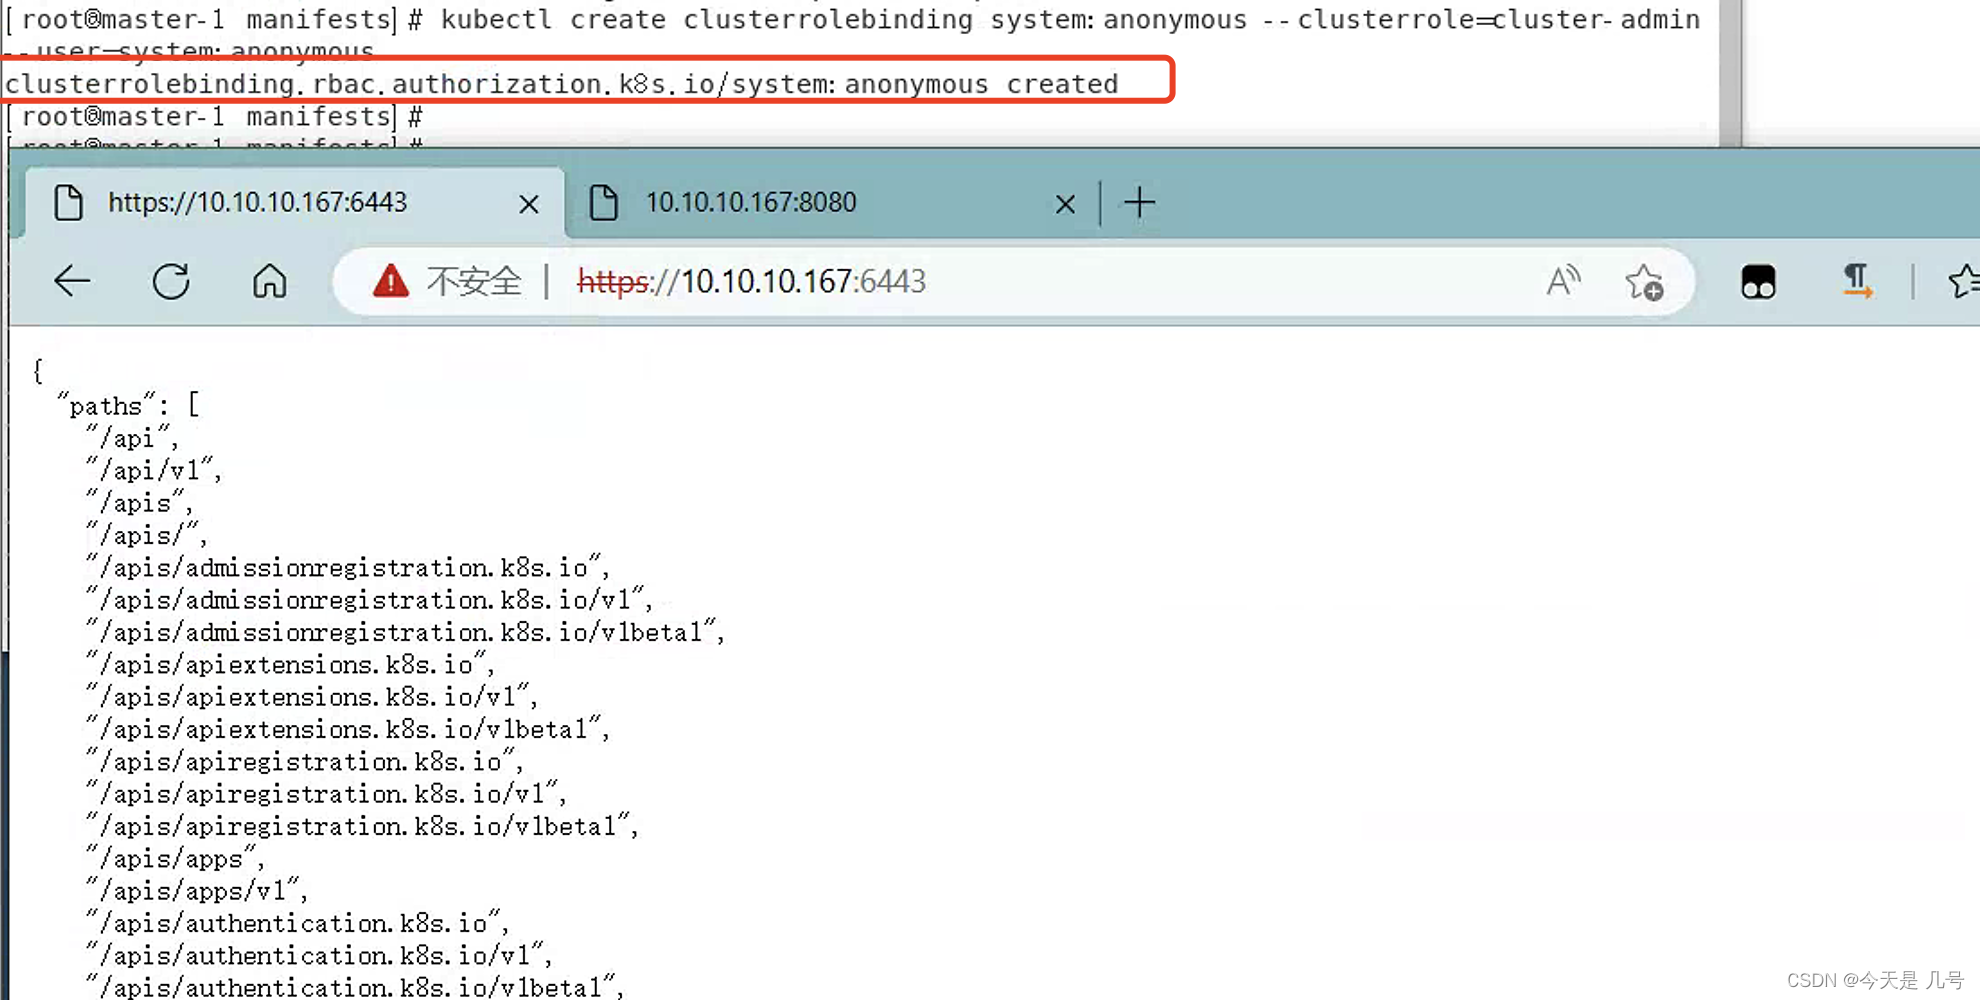This screenshot has width=1980, height=1000.
Task: Click "/apis/apiregistration.k8s.io/v1" line
Action: (x=326, y=794)
